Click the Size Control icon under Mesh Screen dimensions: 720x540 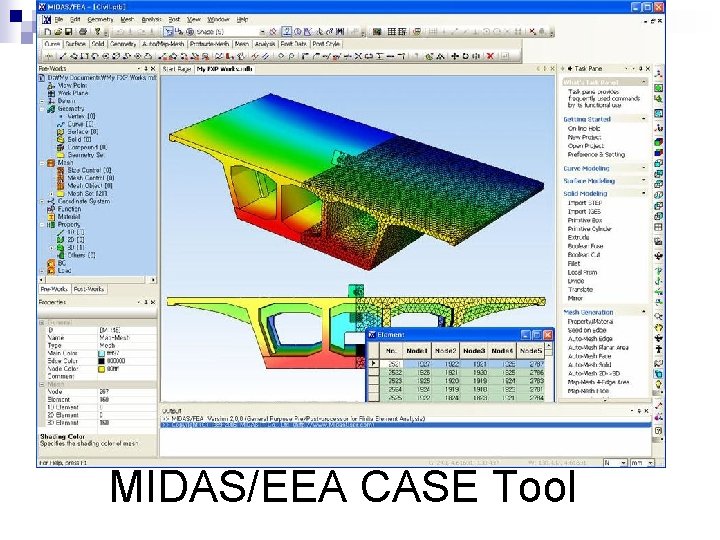pyautogui.click(x=60, y=170)
